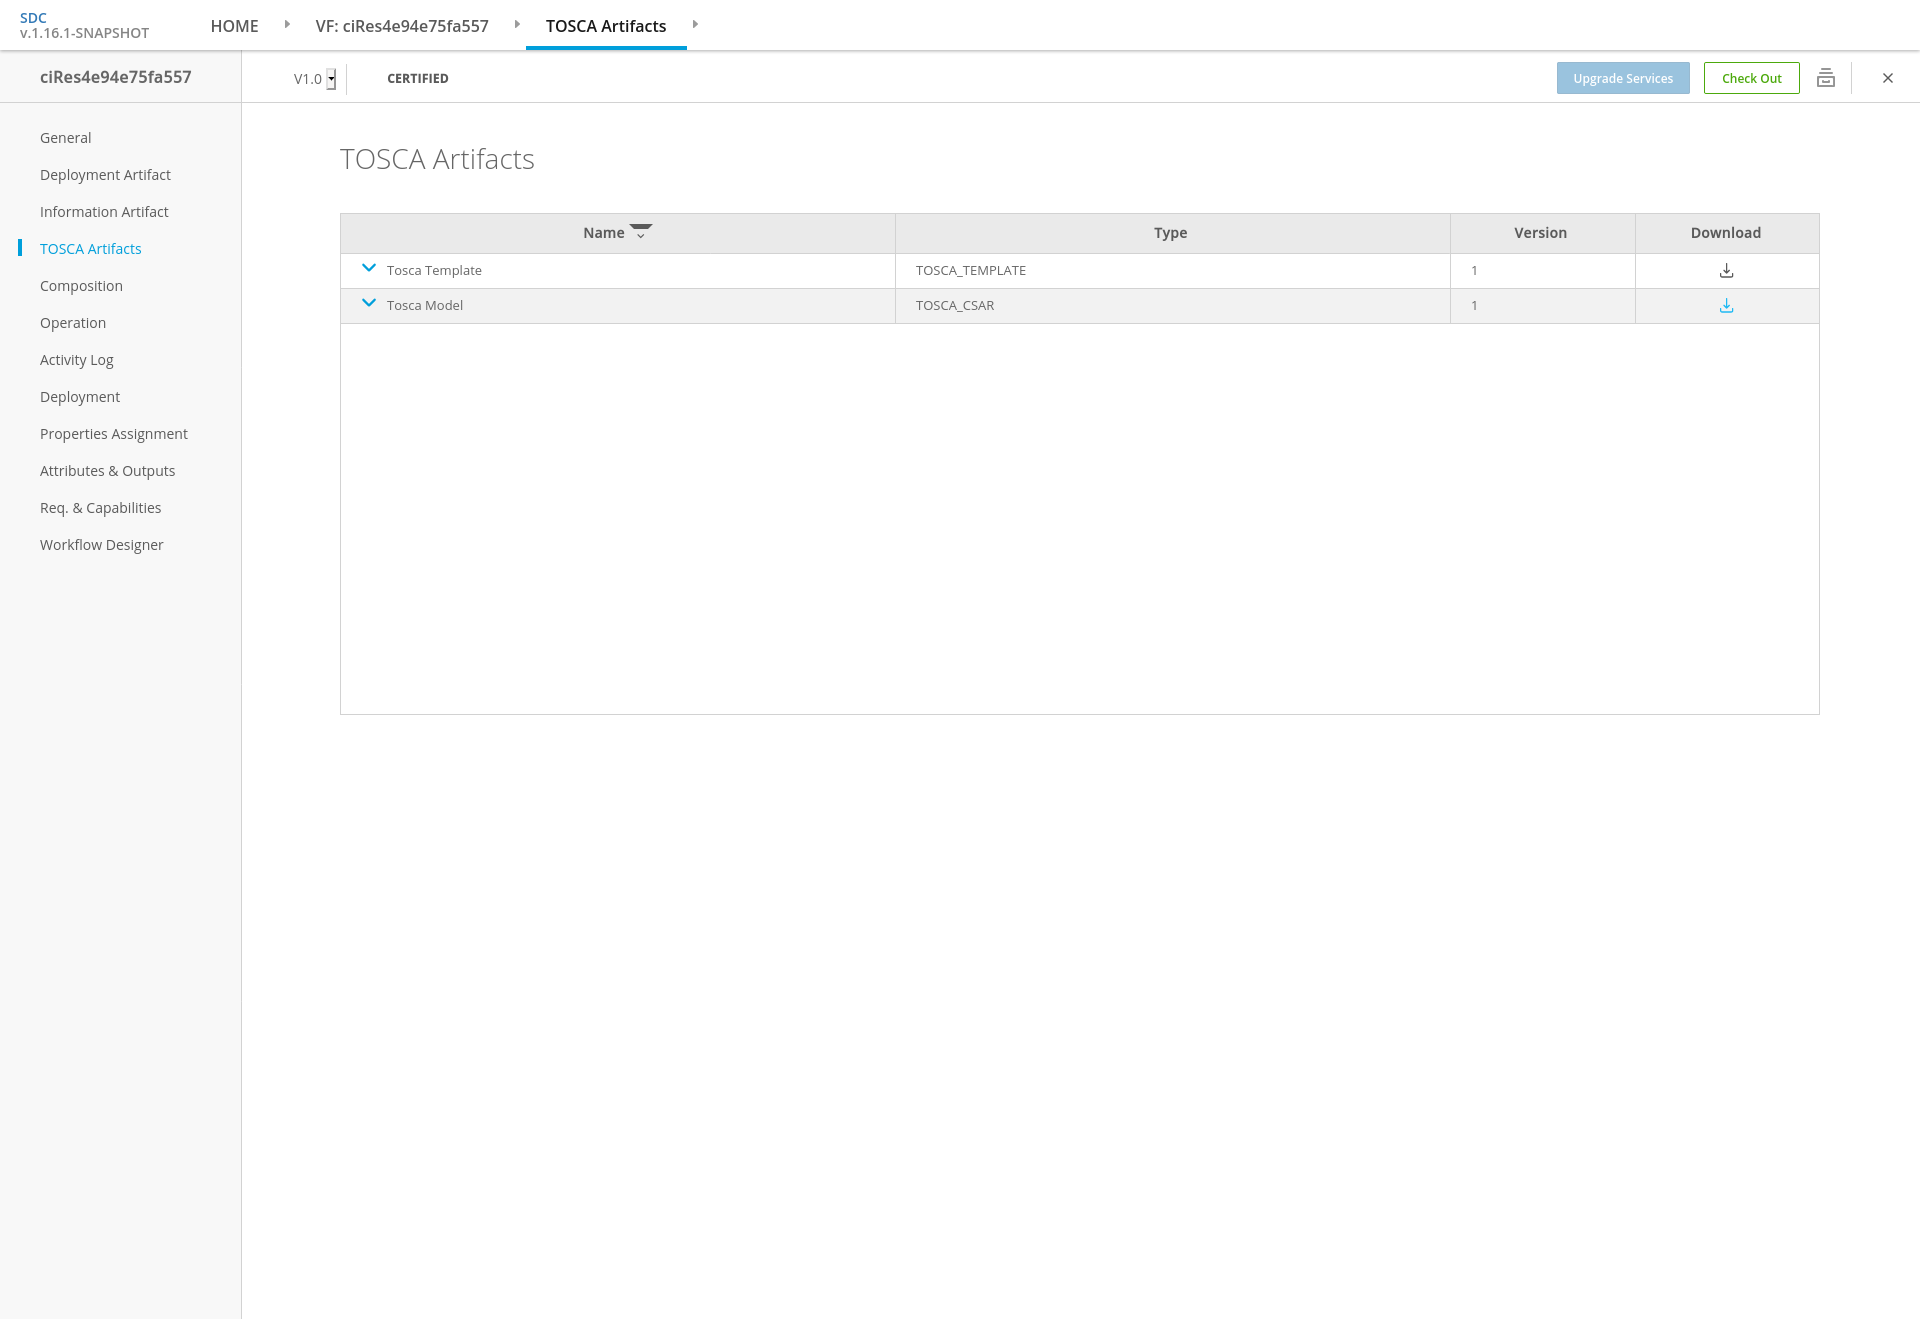Click the breadcrumb arrow after HOME
This screenshot has width=1920, height=1319.
click(287, 24)
